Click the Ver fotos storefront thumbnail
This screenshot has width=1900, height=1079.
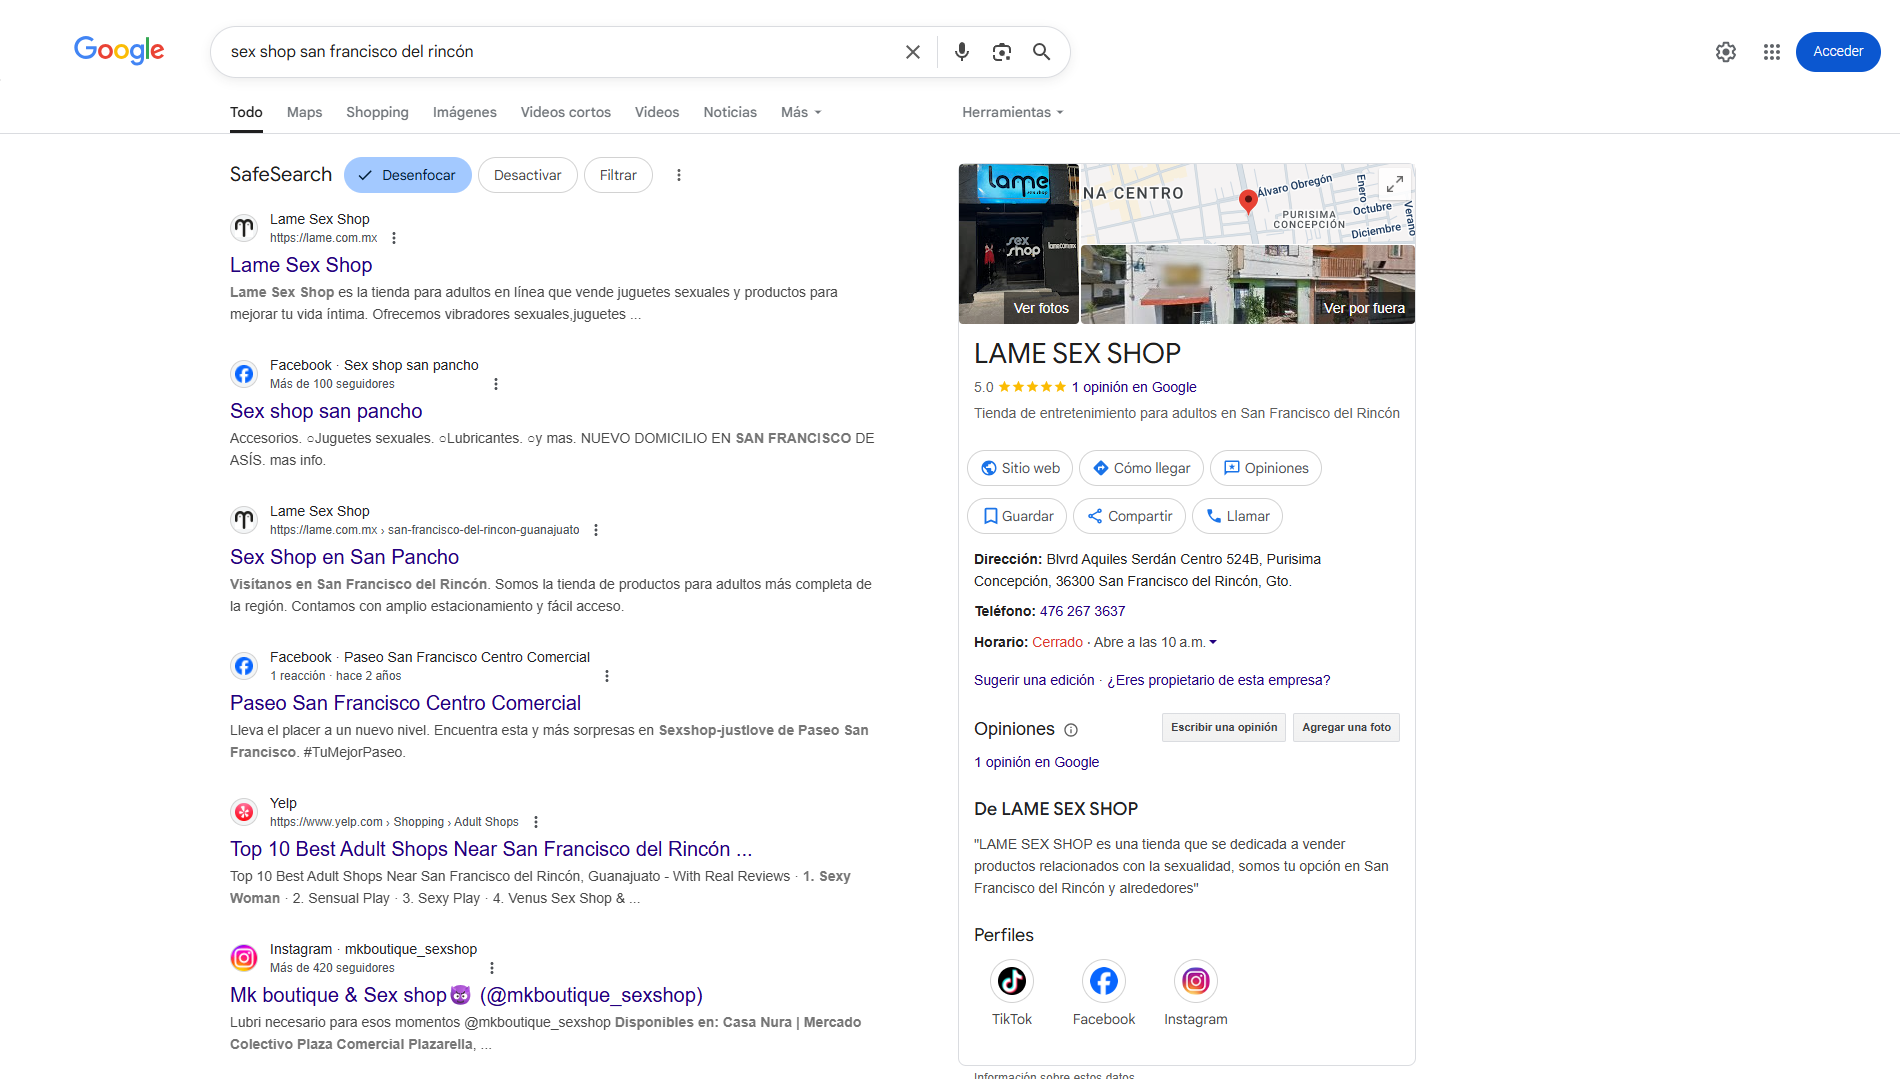[x=1018, y=244]
